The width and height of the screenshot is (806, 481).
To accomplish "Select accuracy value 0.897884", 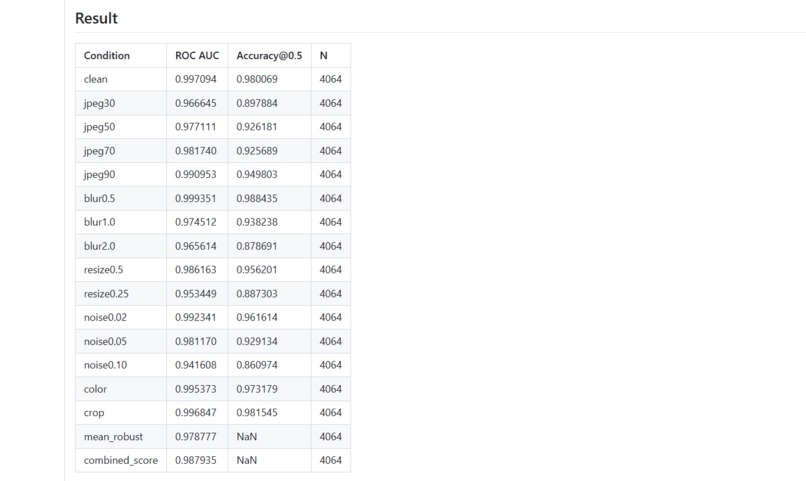I will (257, 103).
